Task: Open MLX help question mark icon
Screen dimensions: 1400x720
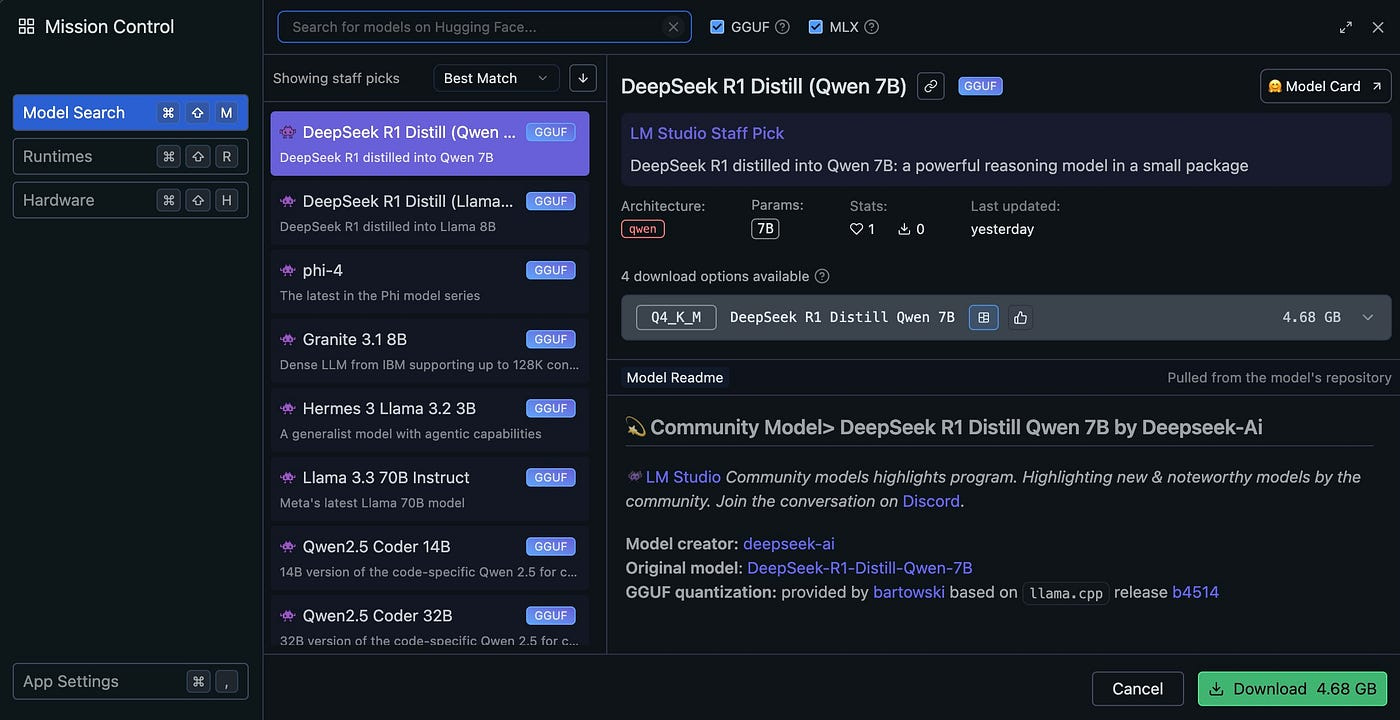Action: [x=871, y=27]
